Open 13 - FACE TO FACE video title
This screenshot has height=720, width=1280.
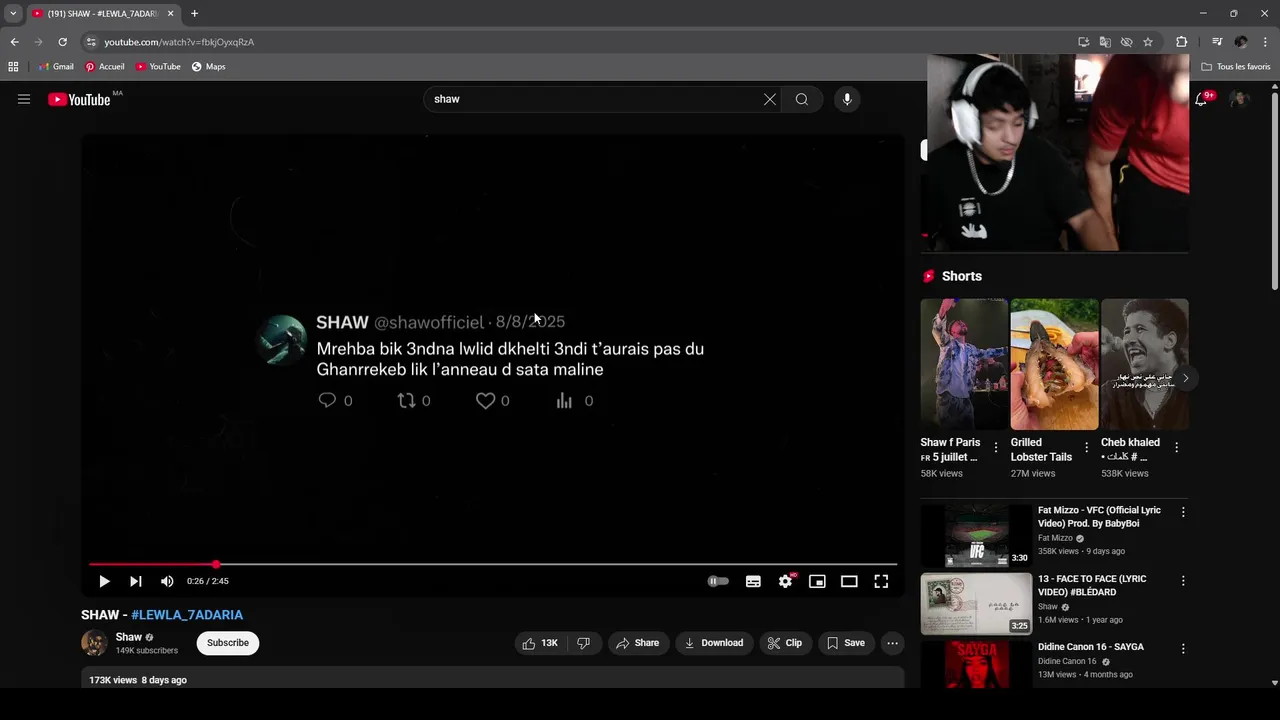coord(1092,585)
